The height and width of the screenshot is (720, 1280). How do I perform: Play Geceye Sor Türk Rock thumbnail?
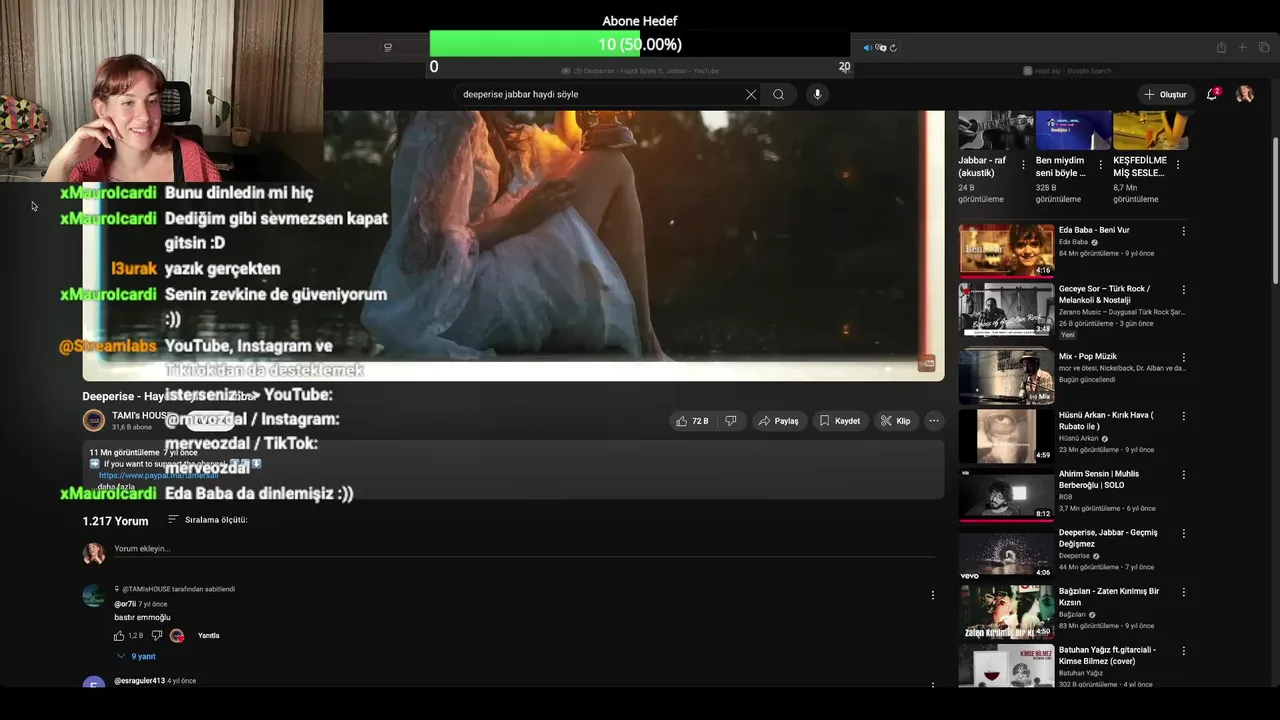tap(1006, 309)
